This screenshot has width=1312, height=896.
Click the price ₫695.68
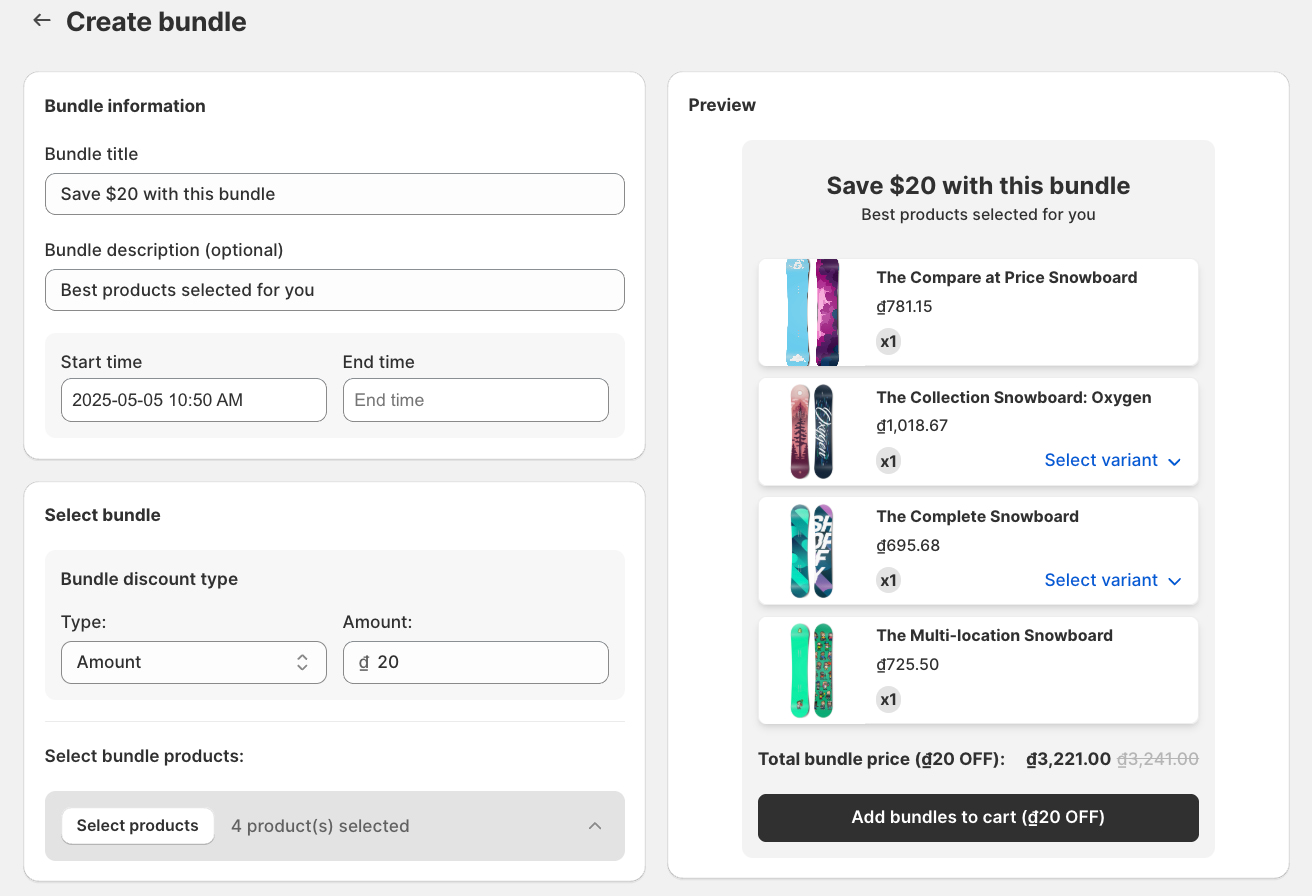pyautogui.click(x=908, y=545)
